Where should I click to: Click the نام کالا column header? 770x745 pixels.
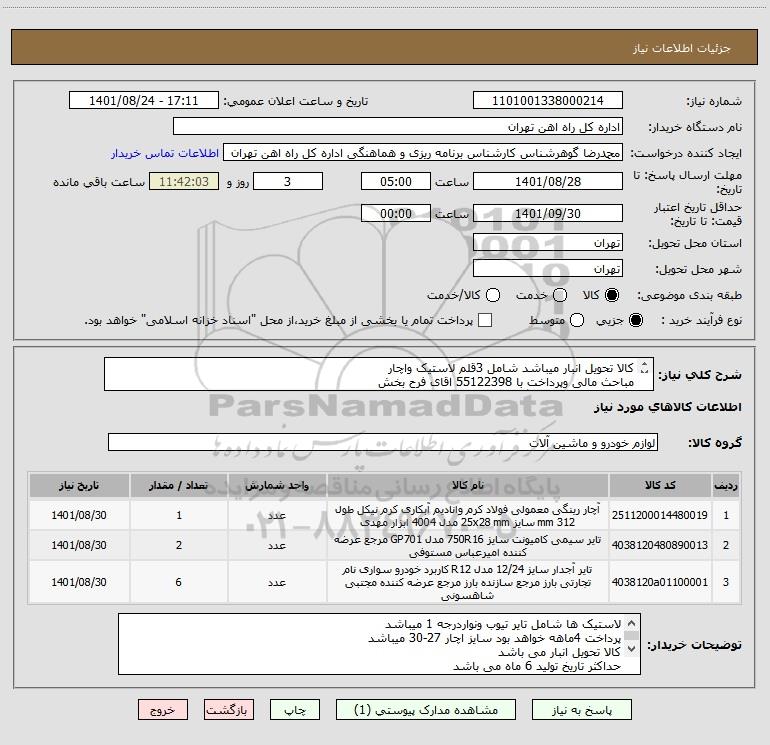[x=468, y=485]
